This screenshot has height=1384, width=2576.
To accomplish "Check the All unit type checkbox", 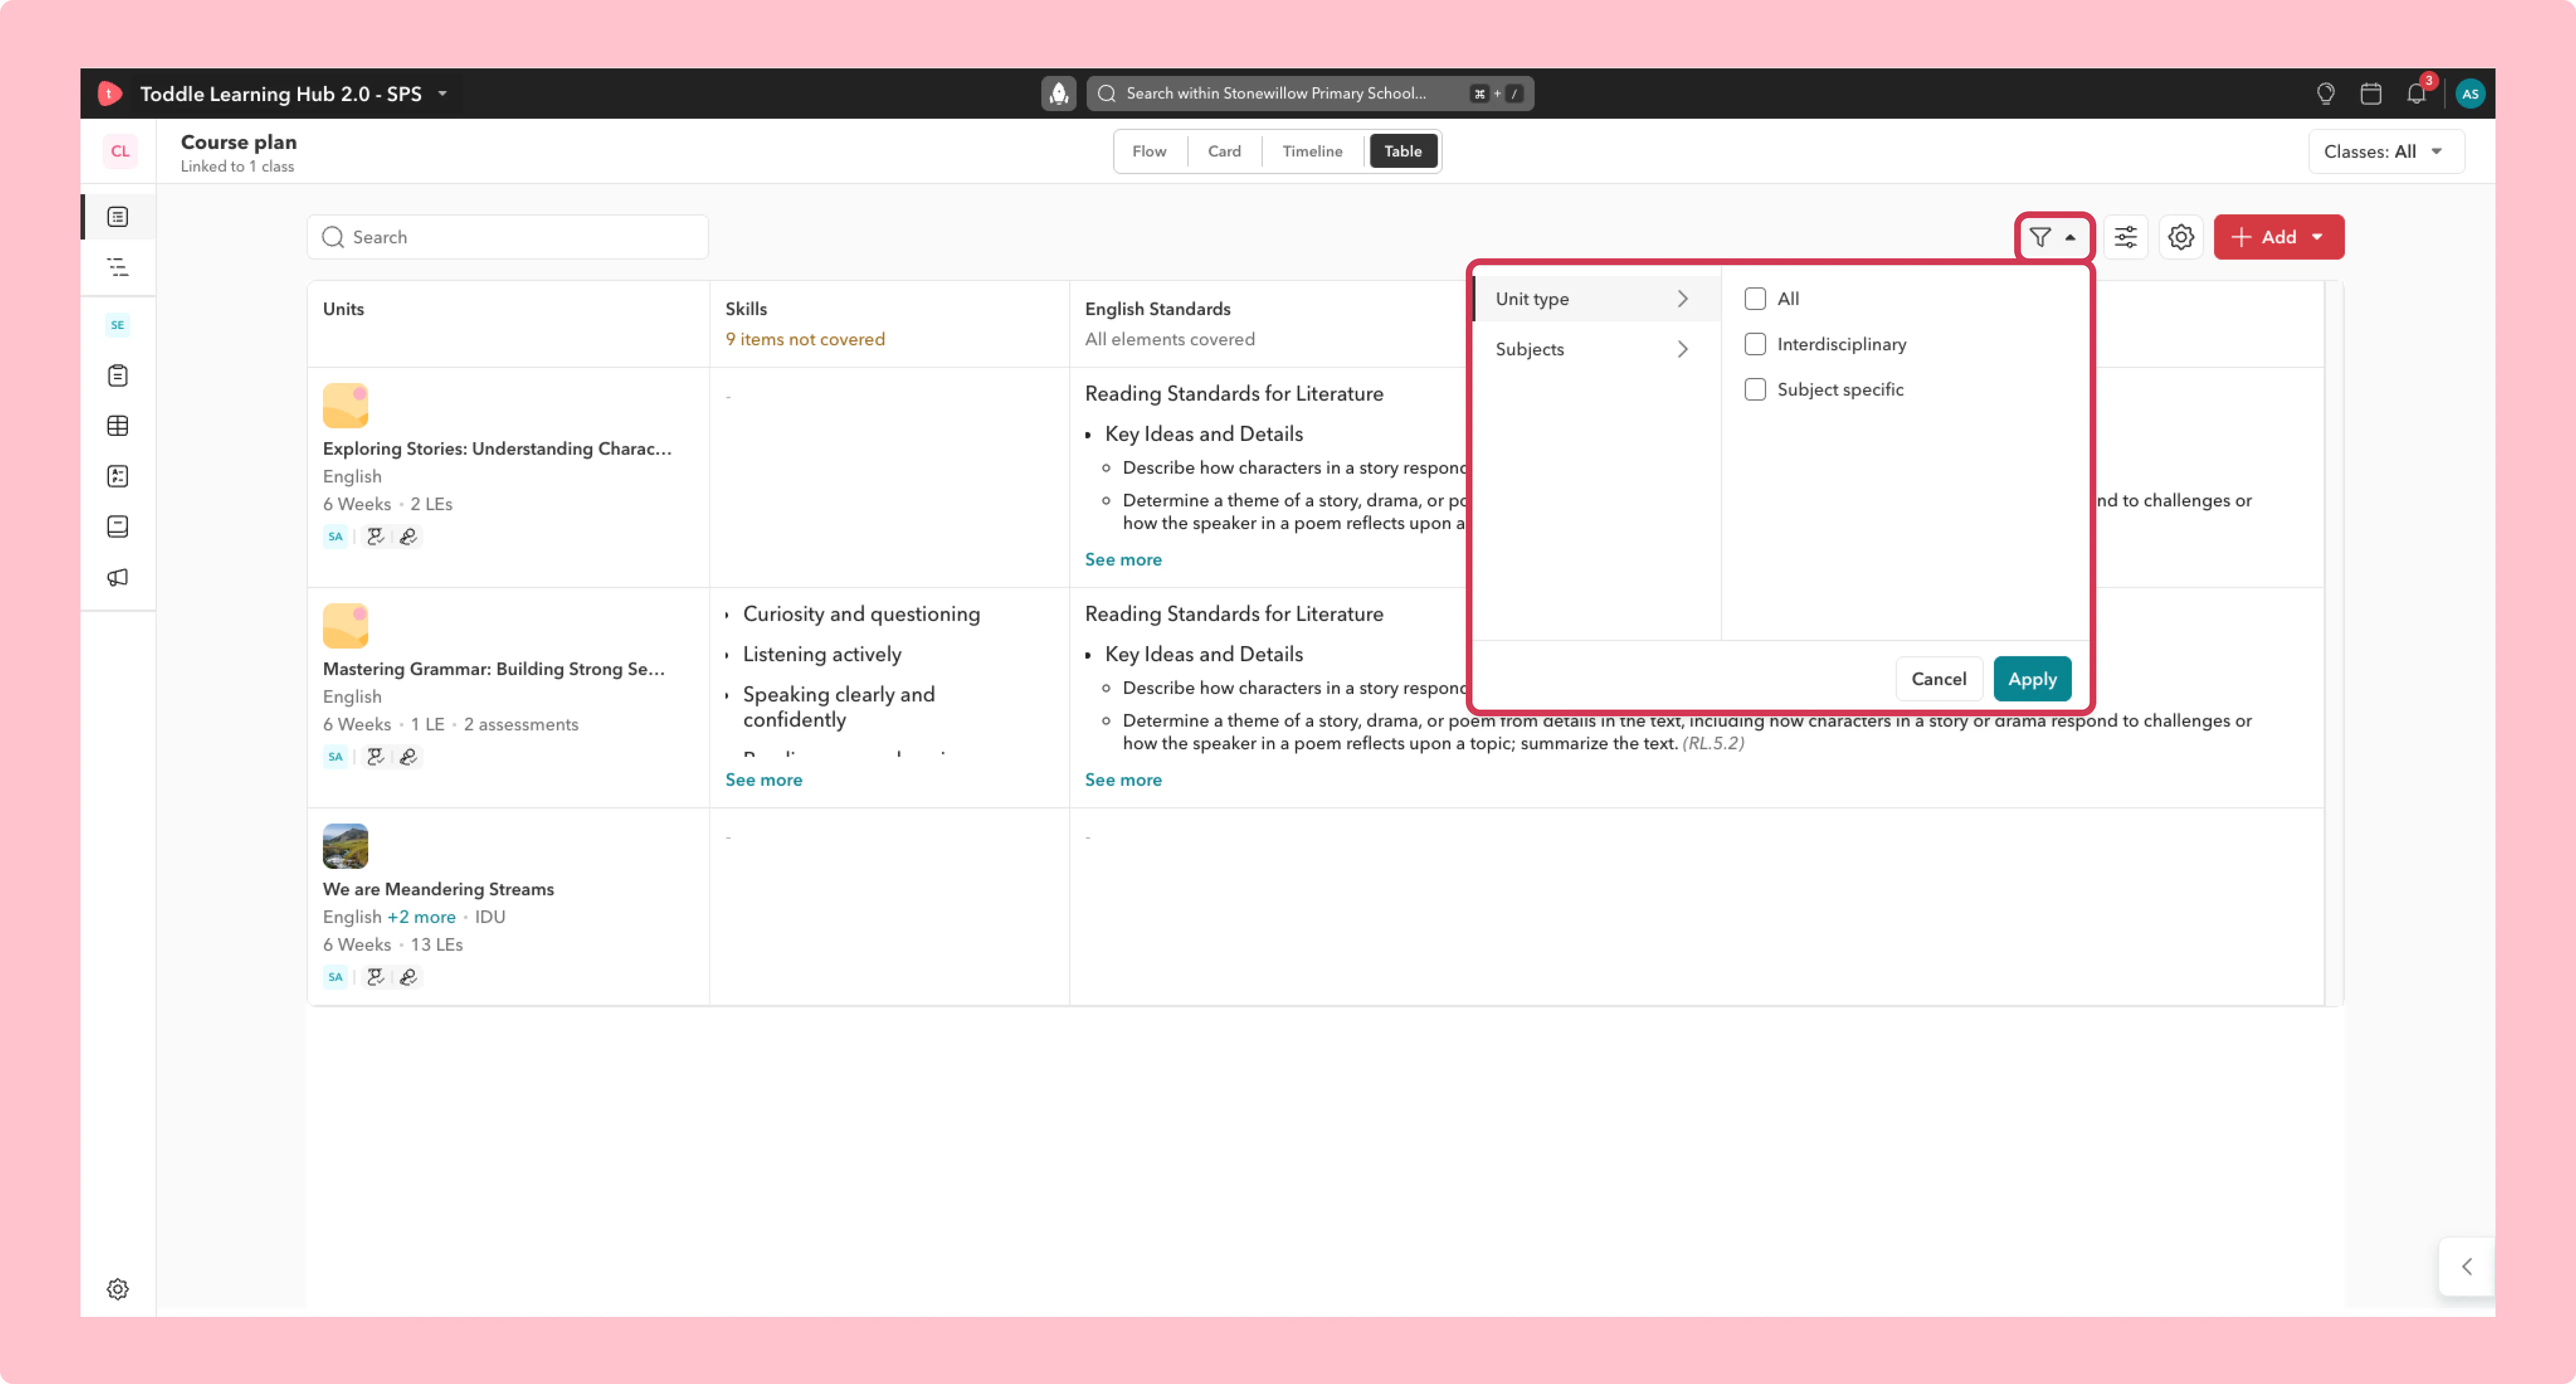I will coord(1755,299).
